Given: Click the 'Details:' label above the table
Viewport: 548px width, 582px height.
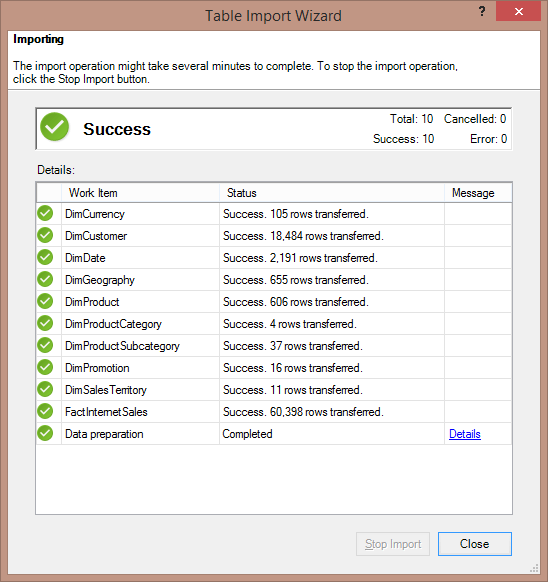Looking at the screenshot, I should click(56, 170).
